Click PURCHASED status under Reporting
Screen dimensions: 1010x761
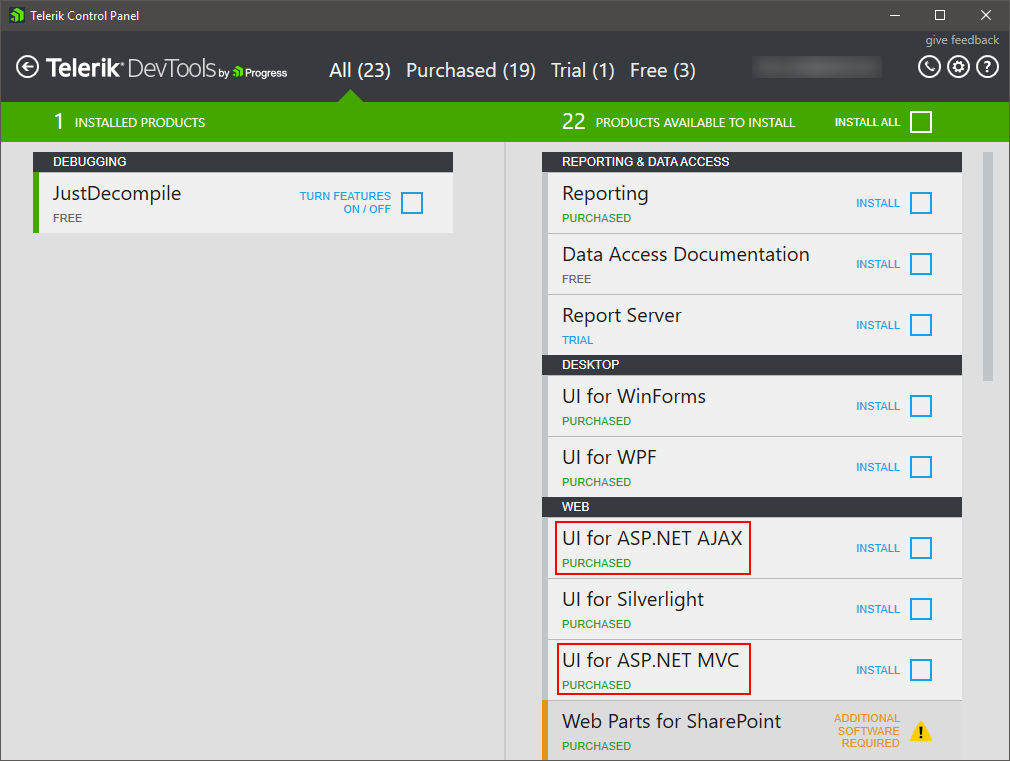click(596, 218)
